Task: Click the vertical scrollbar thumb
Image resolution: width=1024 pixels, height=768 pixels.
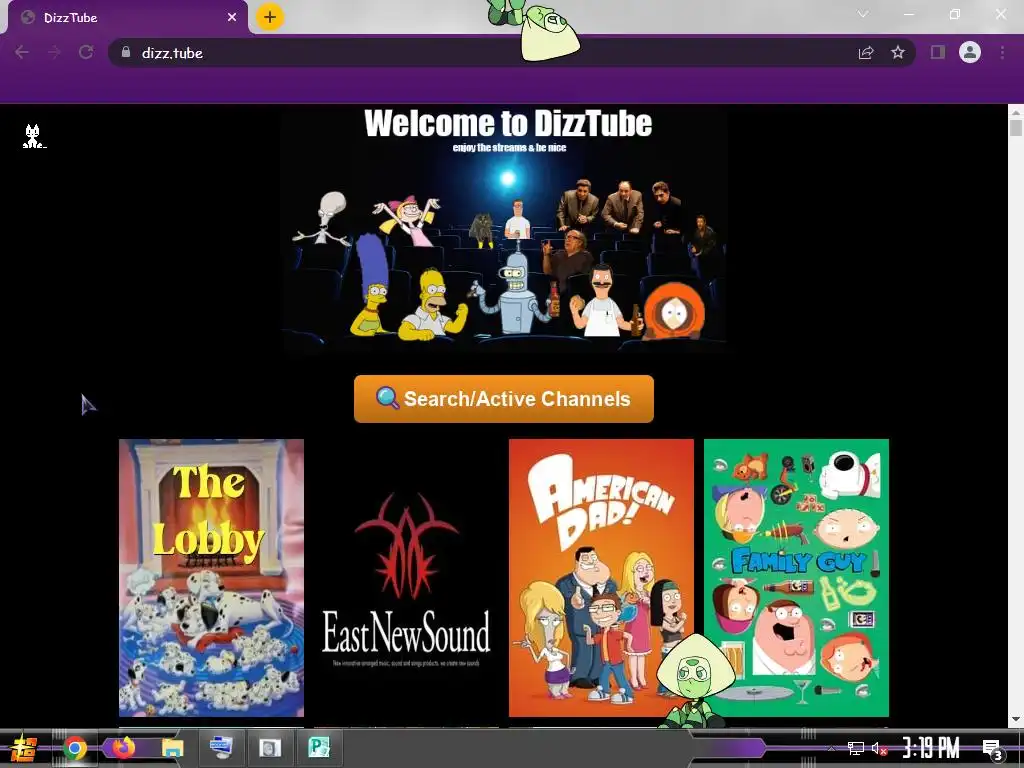Action: coord(1016,127)
